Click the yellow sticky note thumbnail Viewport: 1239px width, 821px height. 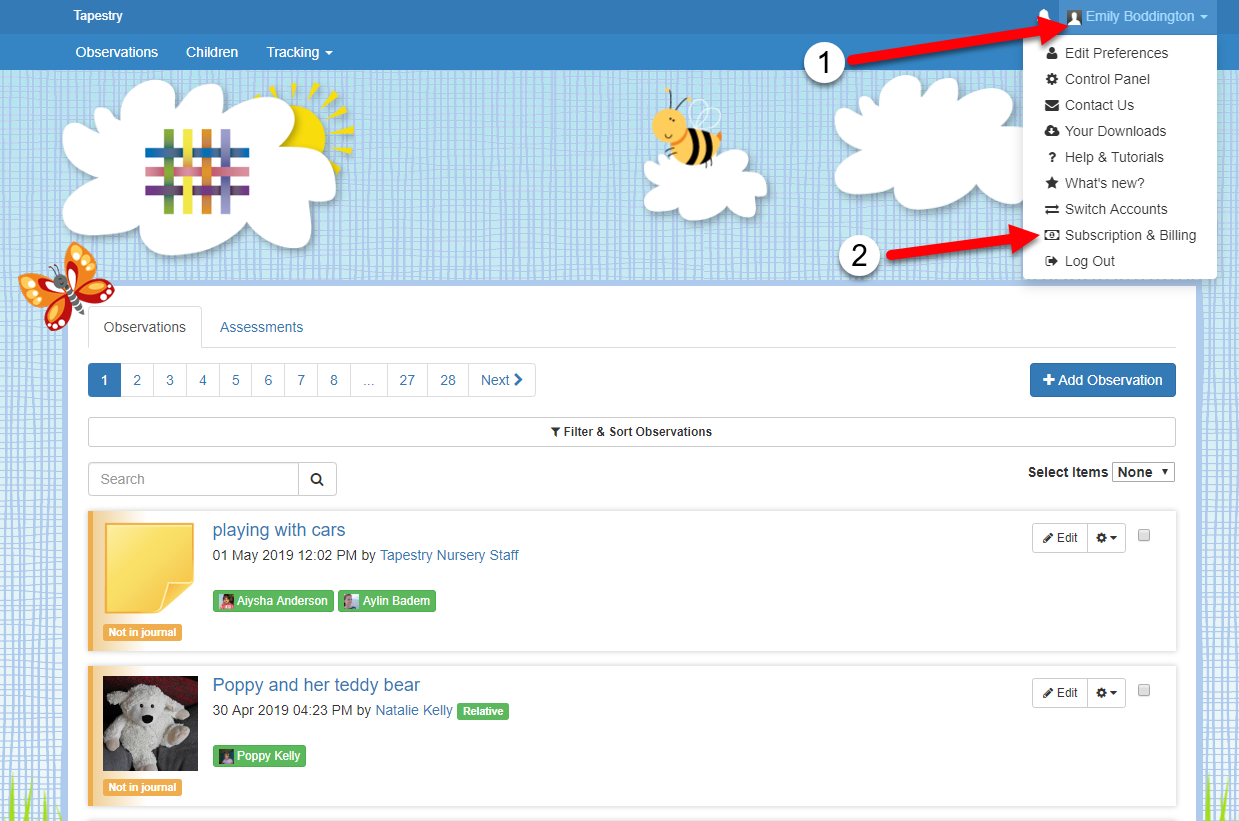[x=150, y=568]
